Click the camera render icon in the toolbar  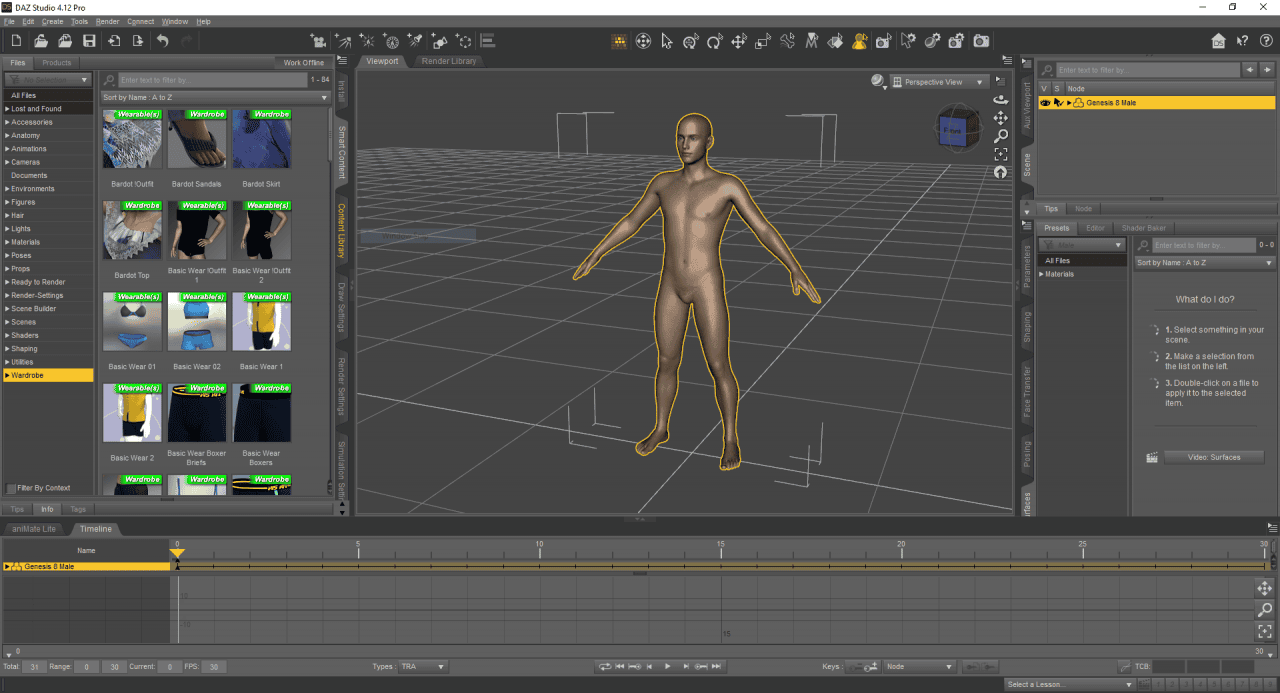click(980, 41)
